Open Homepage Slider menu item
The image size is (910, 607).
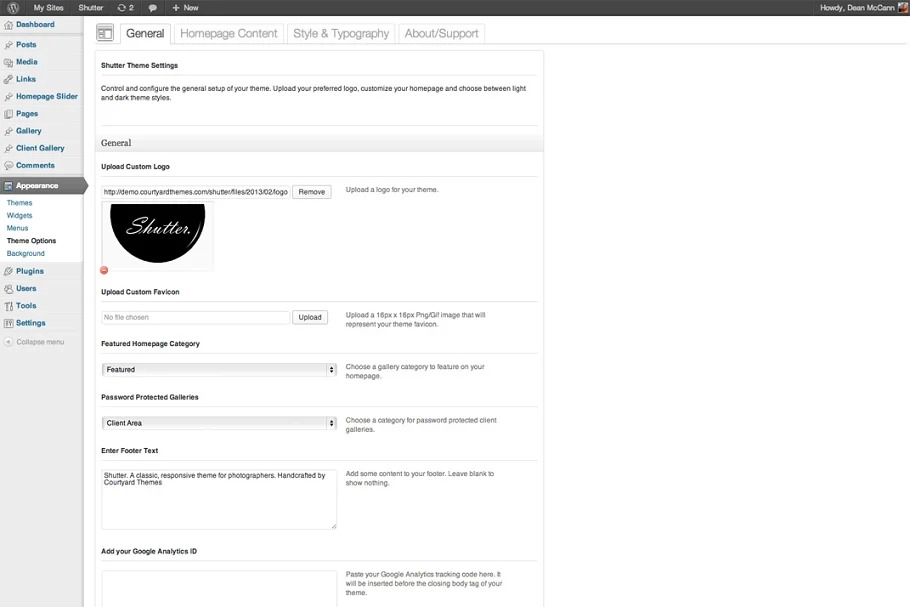click(46, 97)
